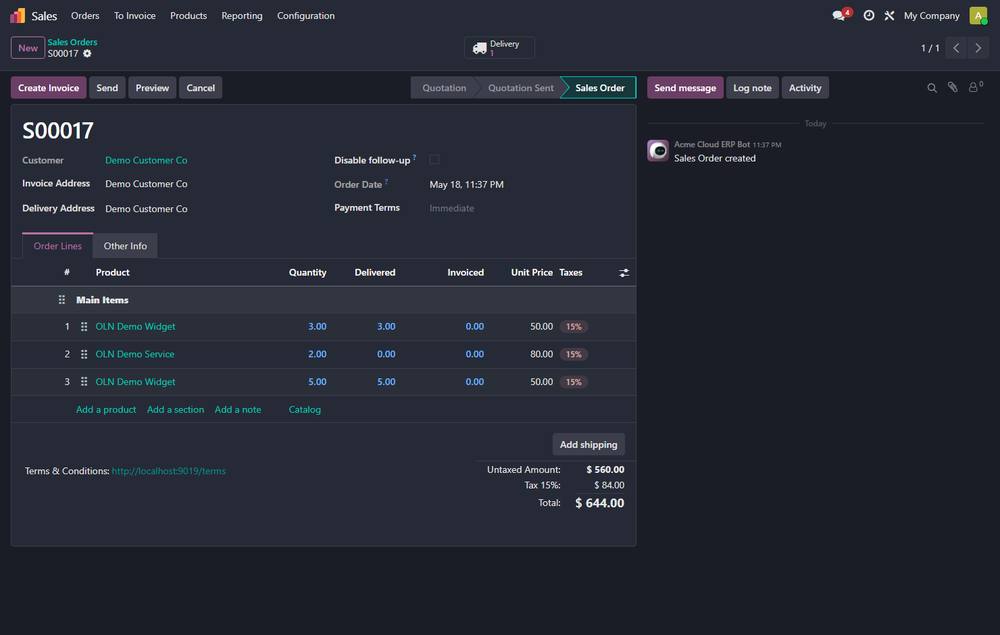
Task: Click the 15% tax tag on OLN Demo Service
Action: tap(573, 354)
